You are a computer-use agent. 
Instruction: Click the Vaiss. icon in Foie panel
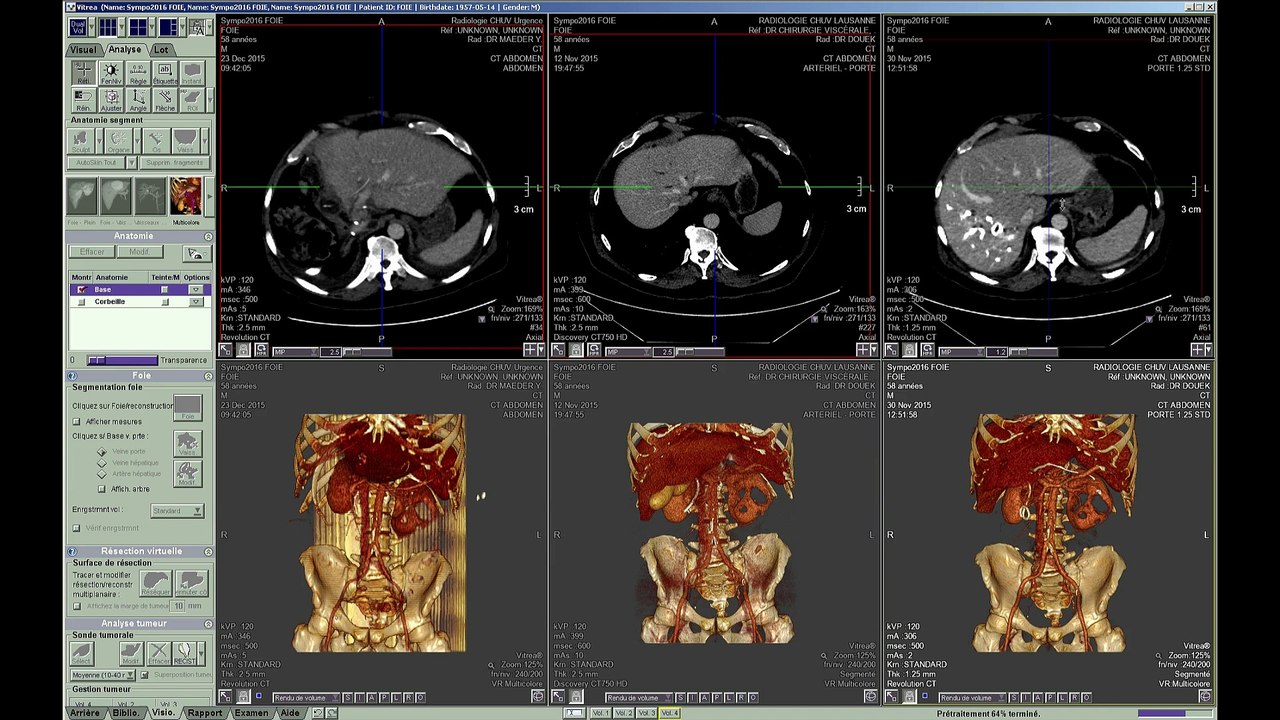point(187,444)
